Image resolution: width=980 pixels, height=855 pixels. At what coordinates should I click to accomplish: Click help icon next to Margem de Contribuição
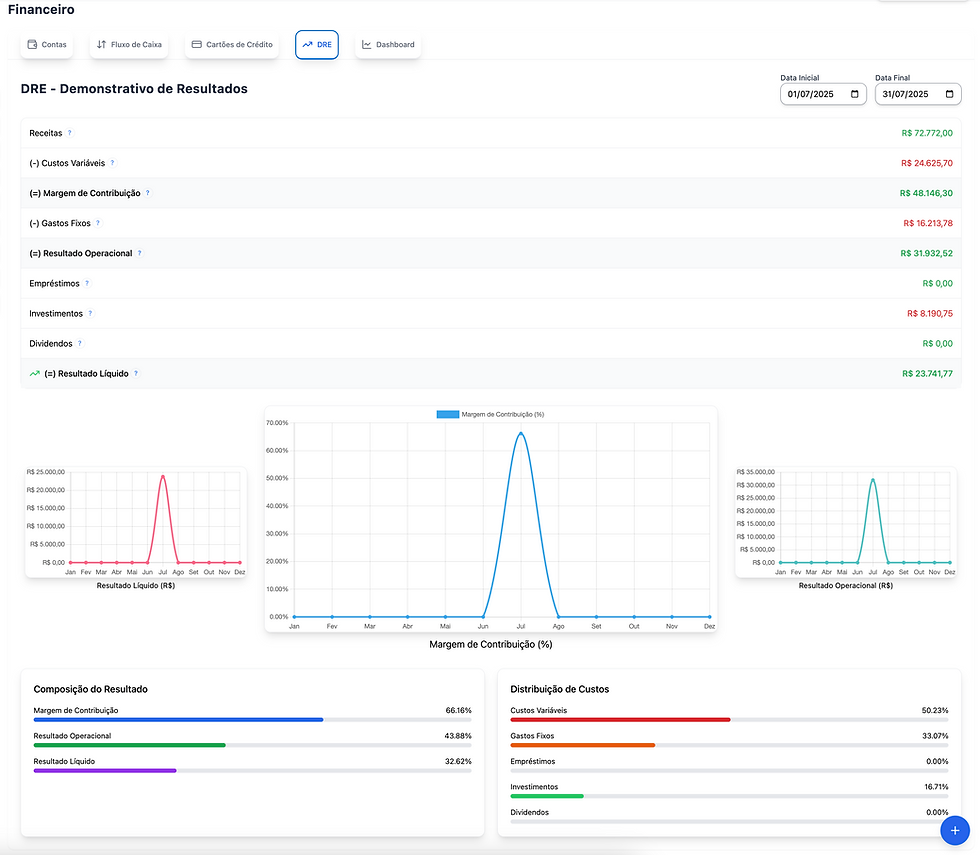tap(148, 192)
